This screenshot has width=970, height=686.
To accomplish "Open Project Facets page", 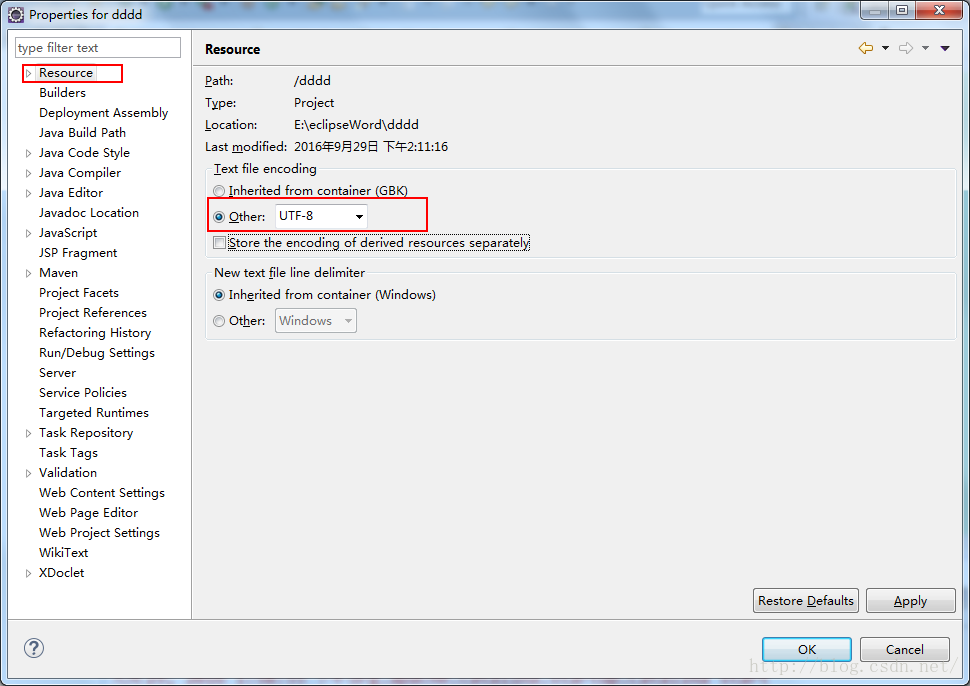I will point(79,293).
